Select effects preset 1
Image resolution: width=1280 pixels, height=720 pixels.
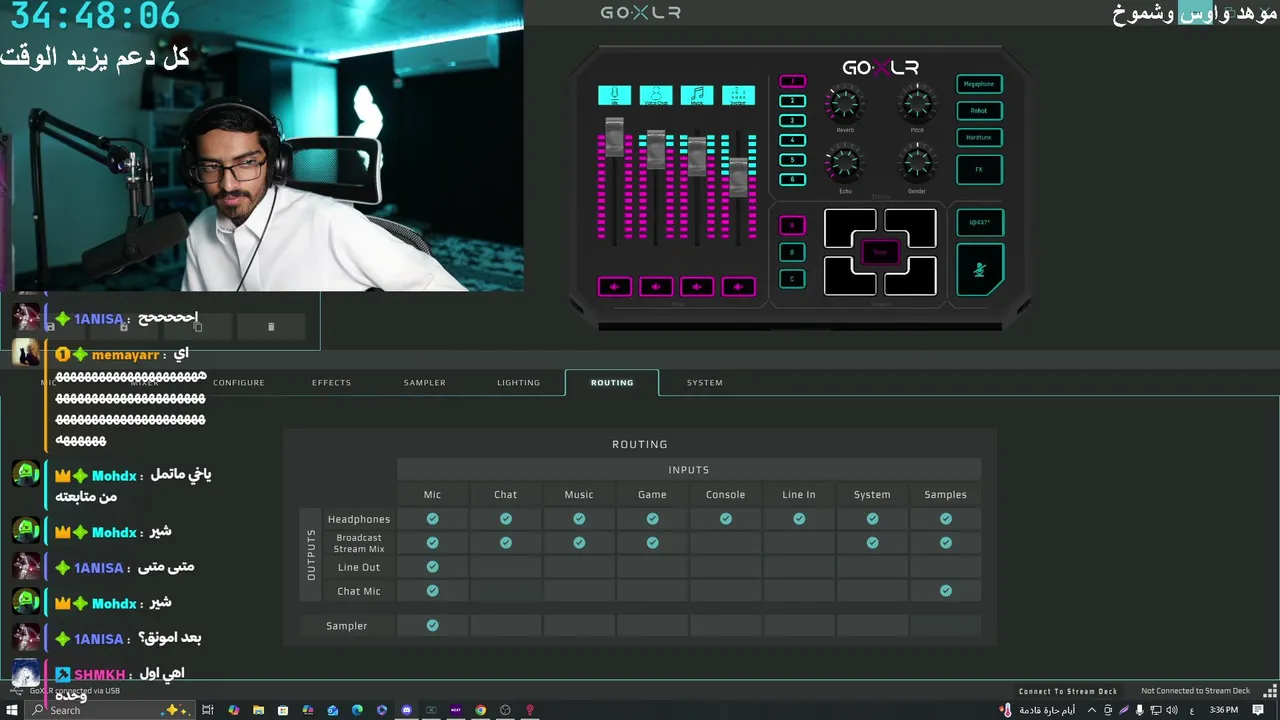point(792,82)
